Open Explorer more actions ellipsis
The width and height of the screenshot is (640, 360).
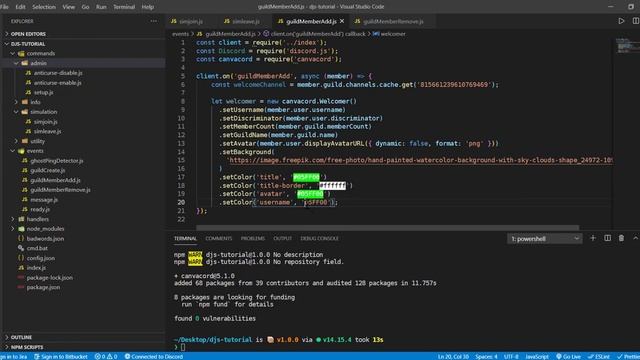tap(153, 21)
